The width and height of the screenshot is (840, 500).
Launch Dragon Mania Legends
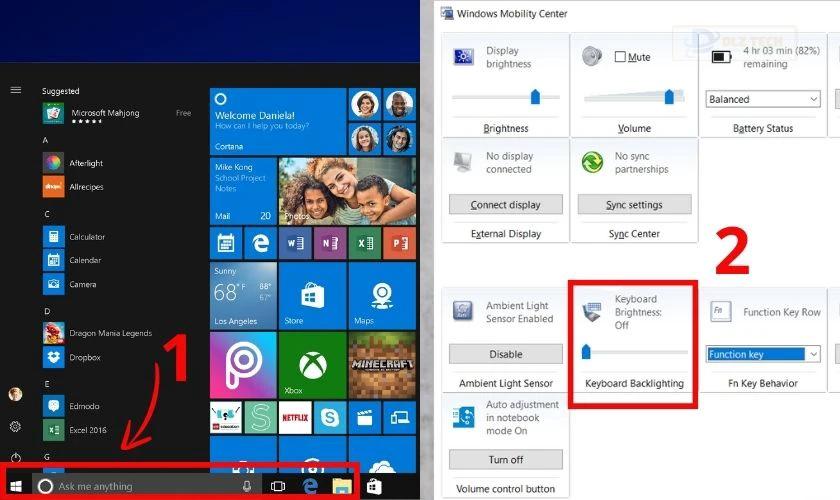coord(98,333)
